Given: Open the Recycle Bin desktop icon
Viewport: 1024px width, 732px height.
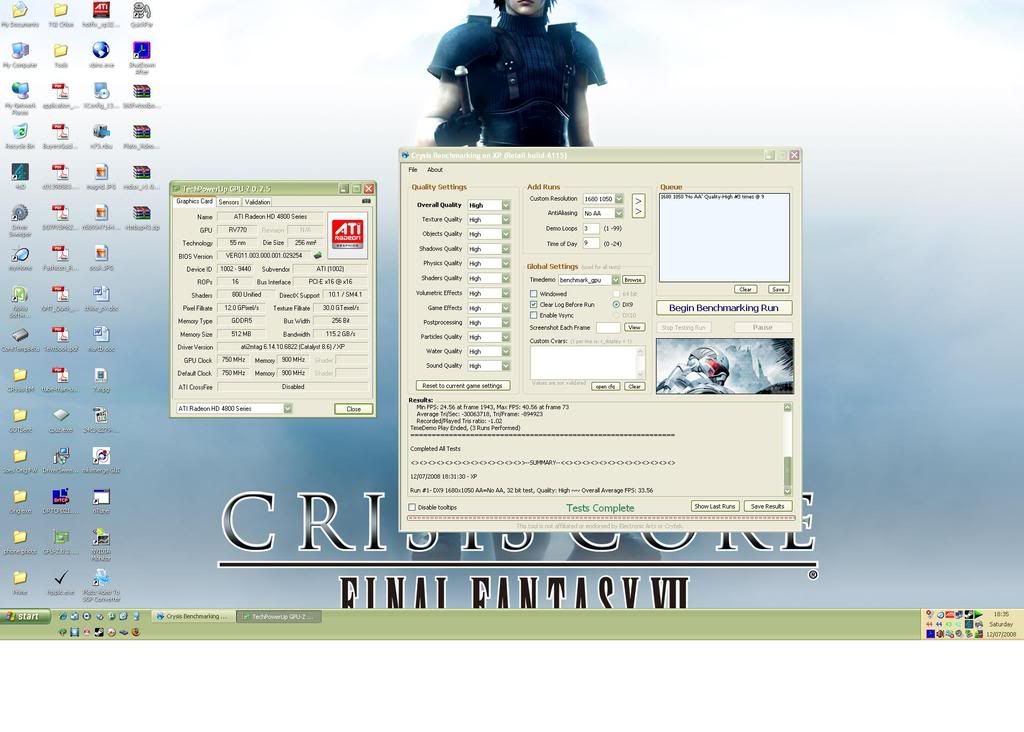Looking at the screenshot, I should click(19, 131).
